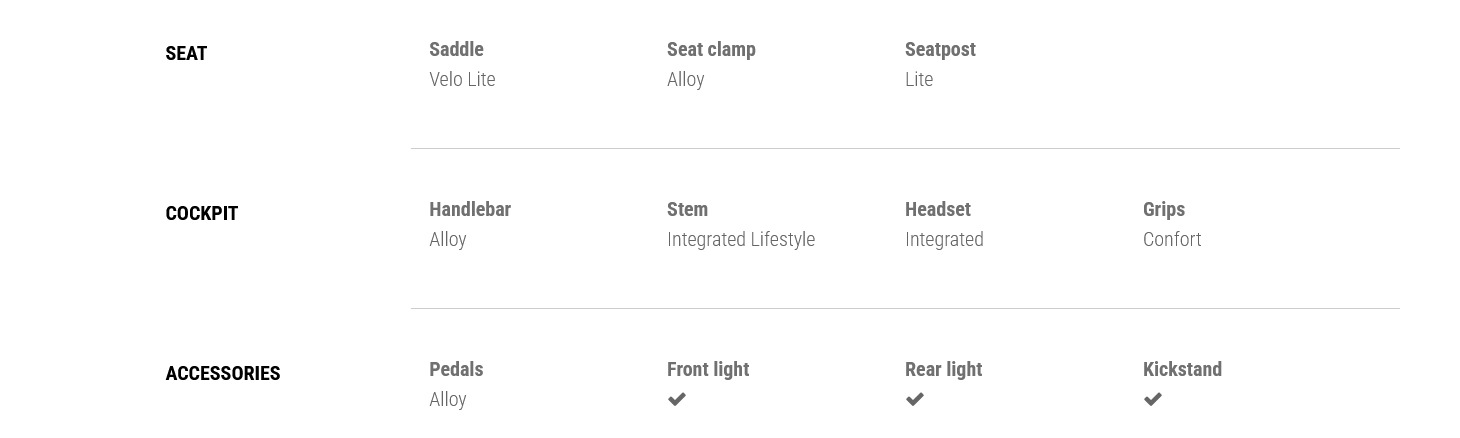Click the Velo Lite saddle value

tap(462, 79)
